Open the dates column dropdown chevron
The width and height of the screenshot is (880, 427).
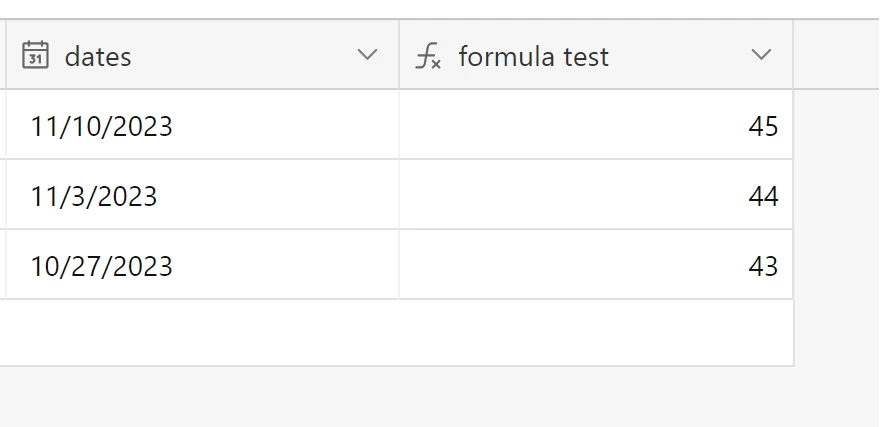coord(367,54)
